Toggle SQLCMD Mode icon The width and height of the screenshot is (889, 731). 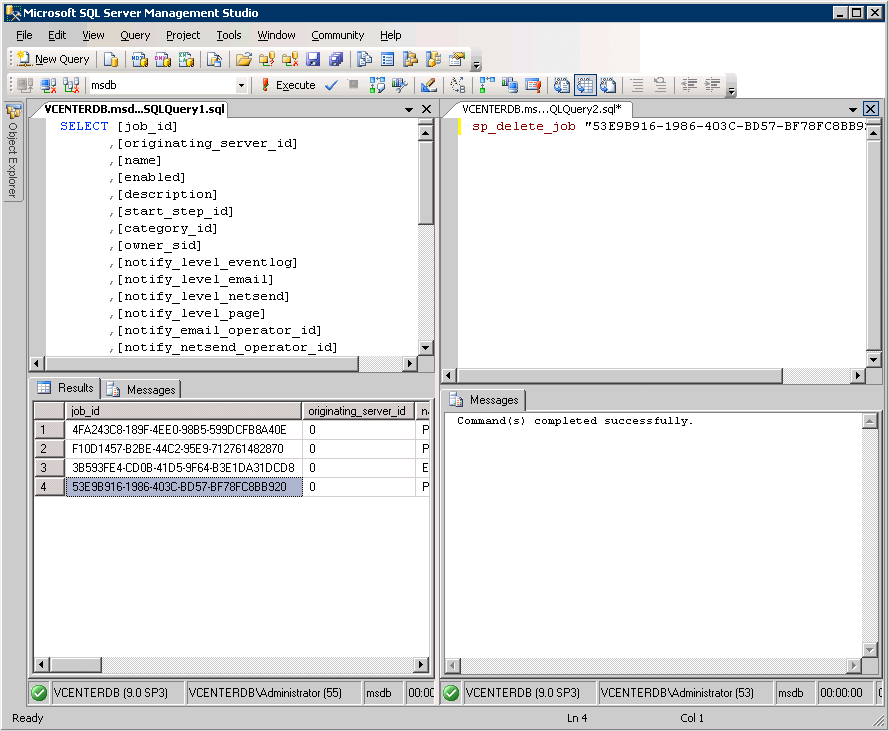(533, 85)
